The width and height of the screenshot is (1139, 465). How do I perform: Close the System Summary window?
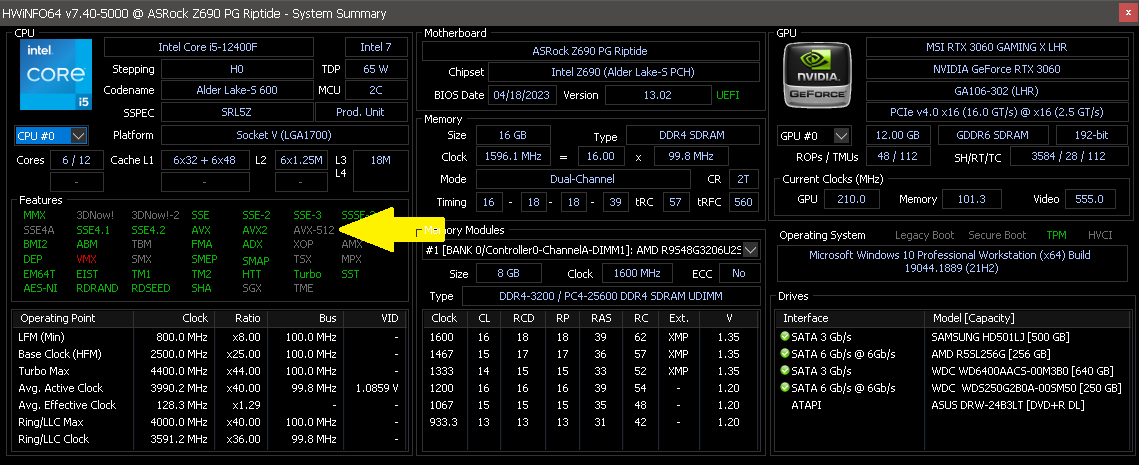1128,13
